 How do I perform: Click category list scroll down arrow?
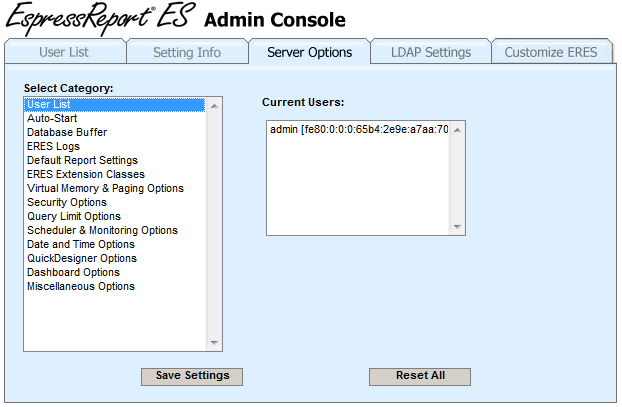coord(214,342)
